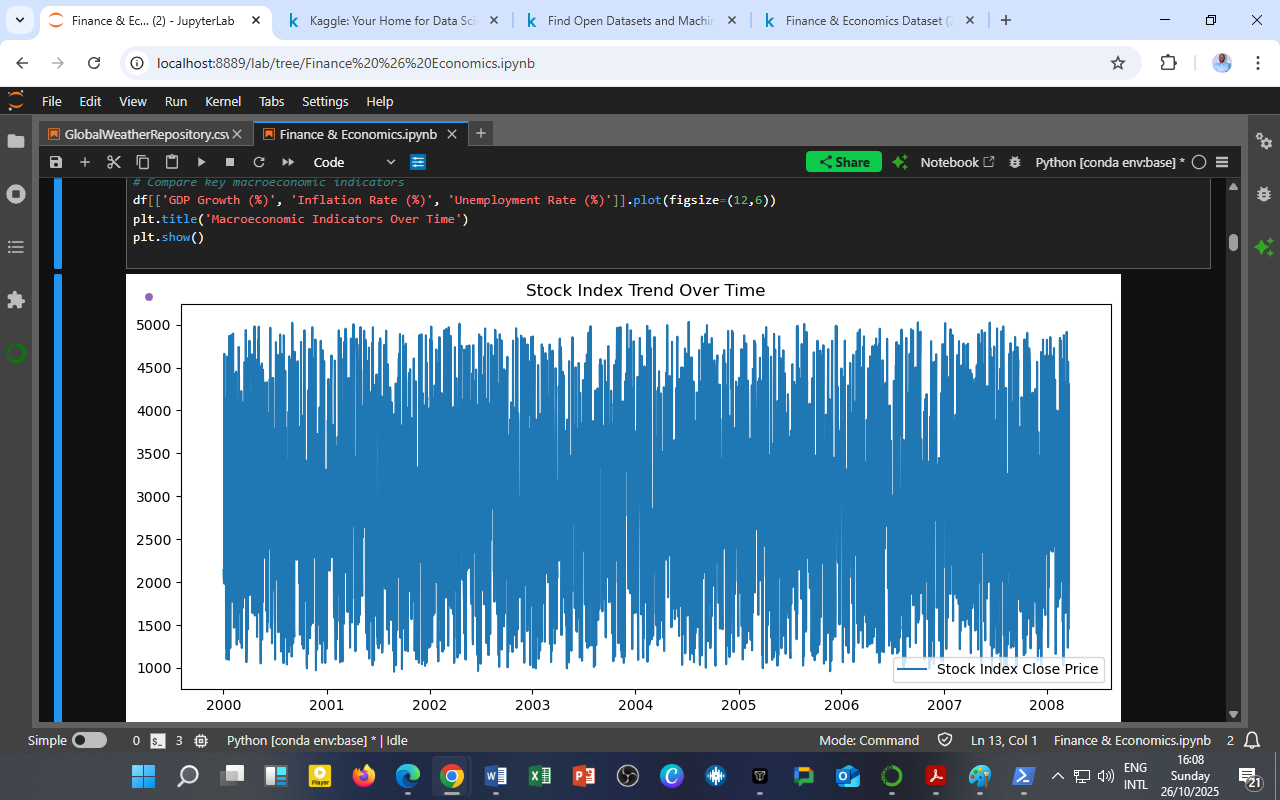Open the toolbar overflow hamburger menu
The width and height of the screenshot is (1280, 800).
point(1221,162)
